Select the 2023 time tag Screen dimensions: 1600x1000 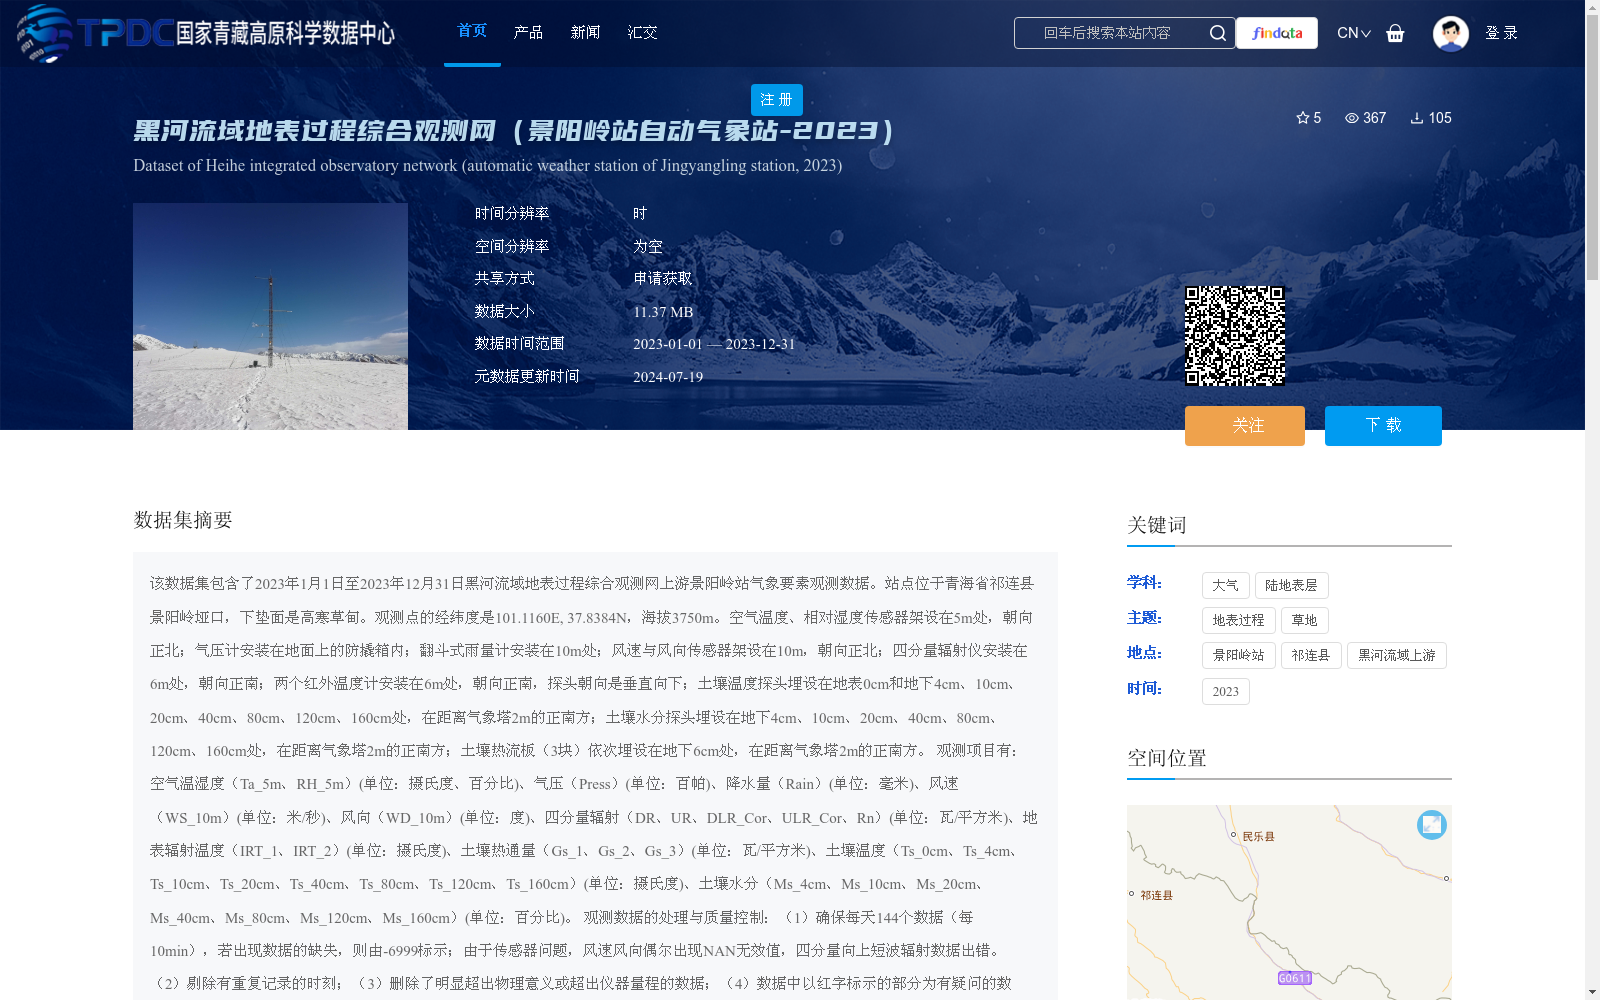coord(1226,691)
